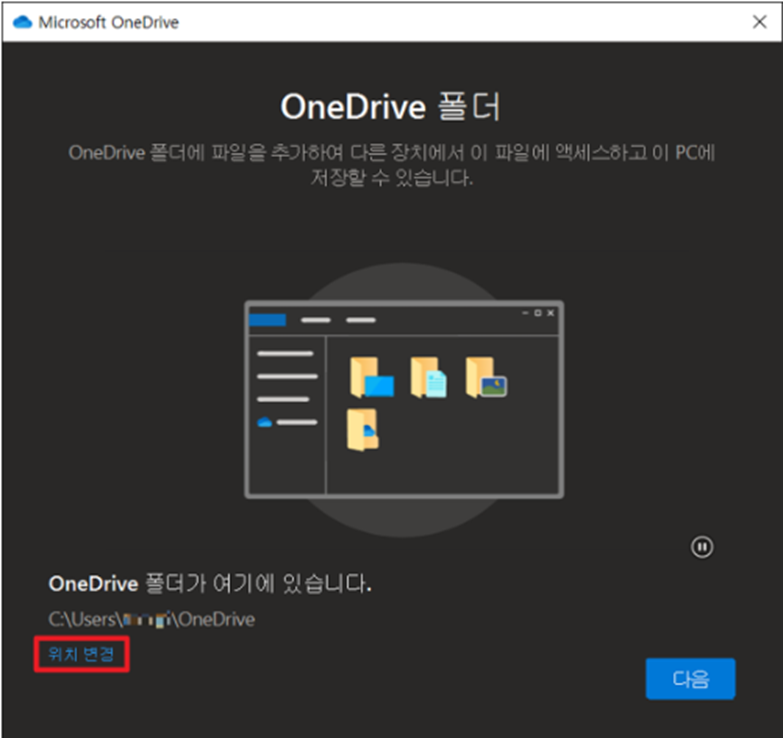
Task: Select the document folder icon in illustration
Action: [x=429, y=377]
